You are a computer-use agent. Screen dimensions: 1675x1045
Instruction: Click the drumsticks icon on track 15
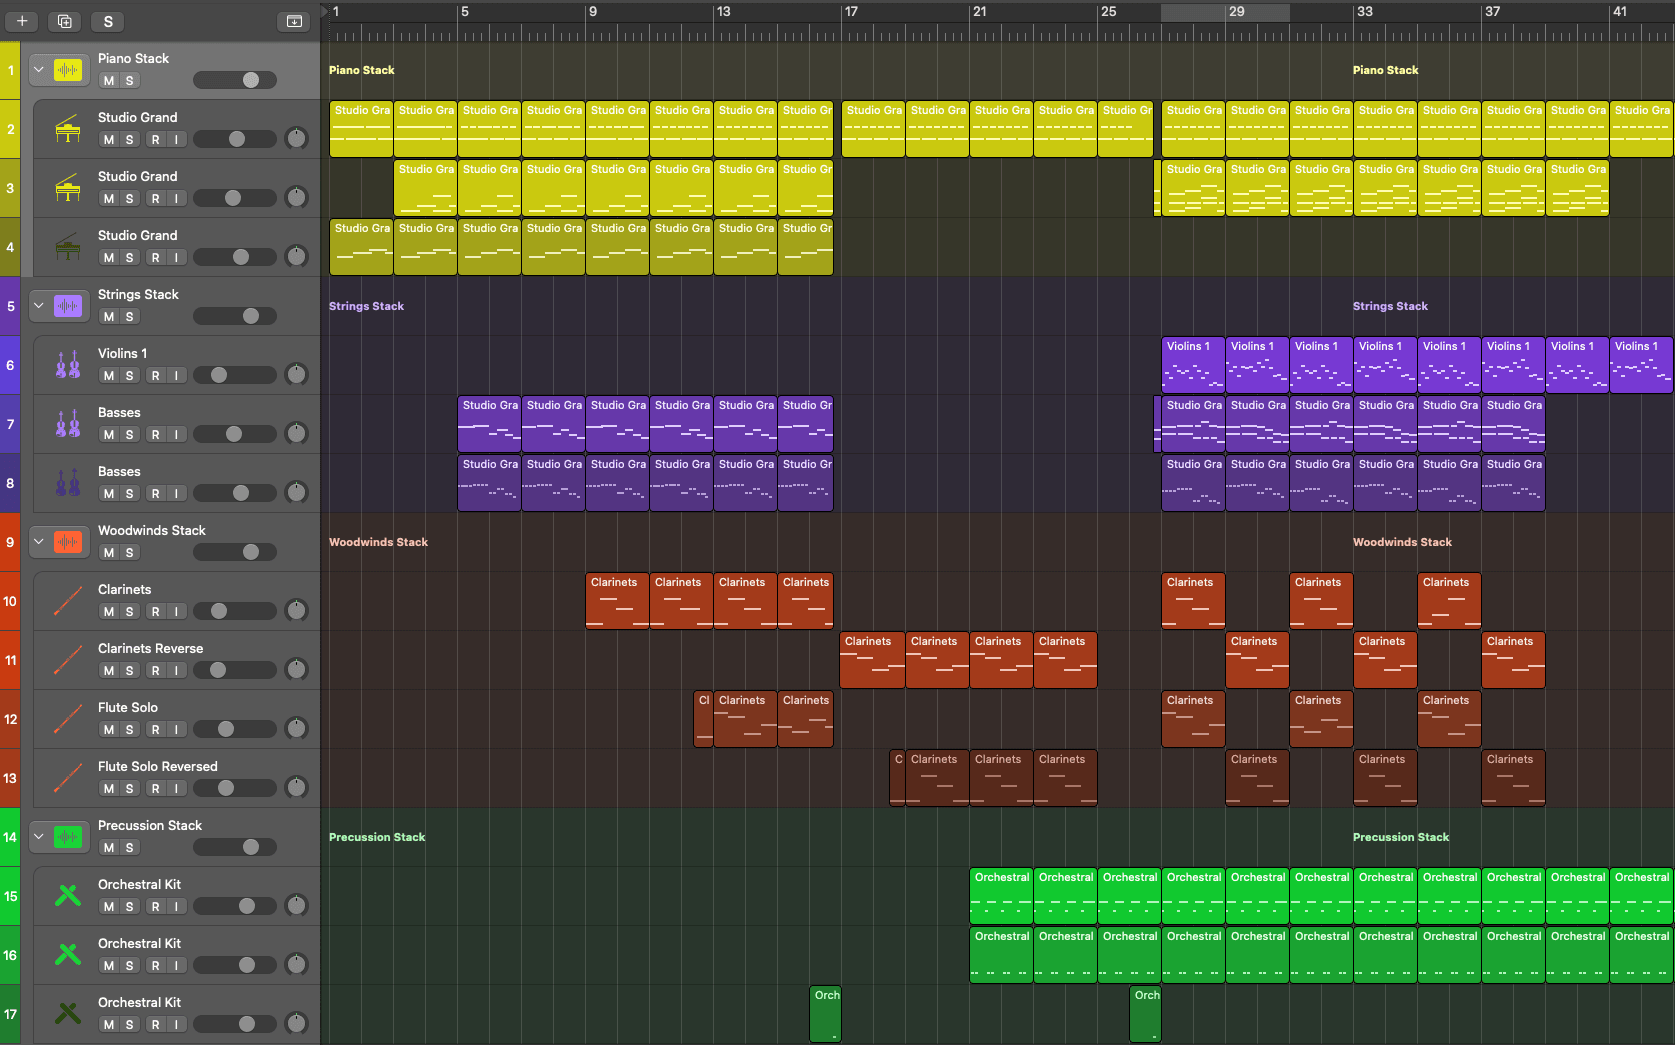(68, 896)
